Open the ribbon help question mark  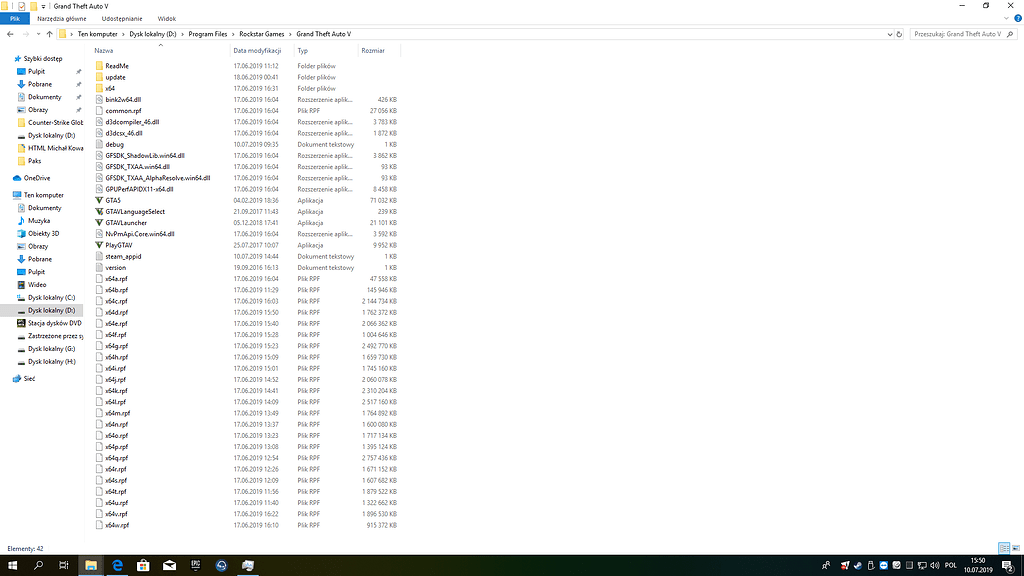pyautogui.click(x=1017, y=19)
